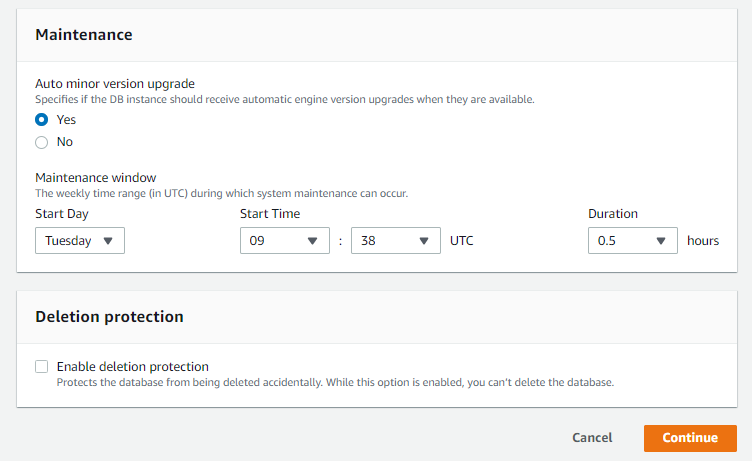The height and width of the screenshot is (461, 752).
Task: Click the Auto minor version upgrade label
Action: 115,84
